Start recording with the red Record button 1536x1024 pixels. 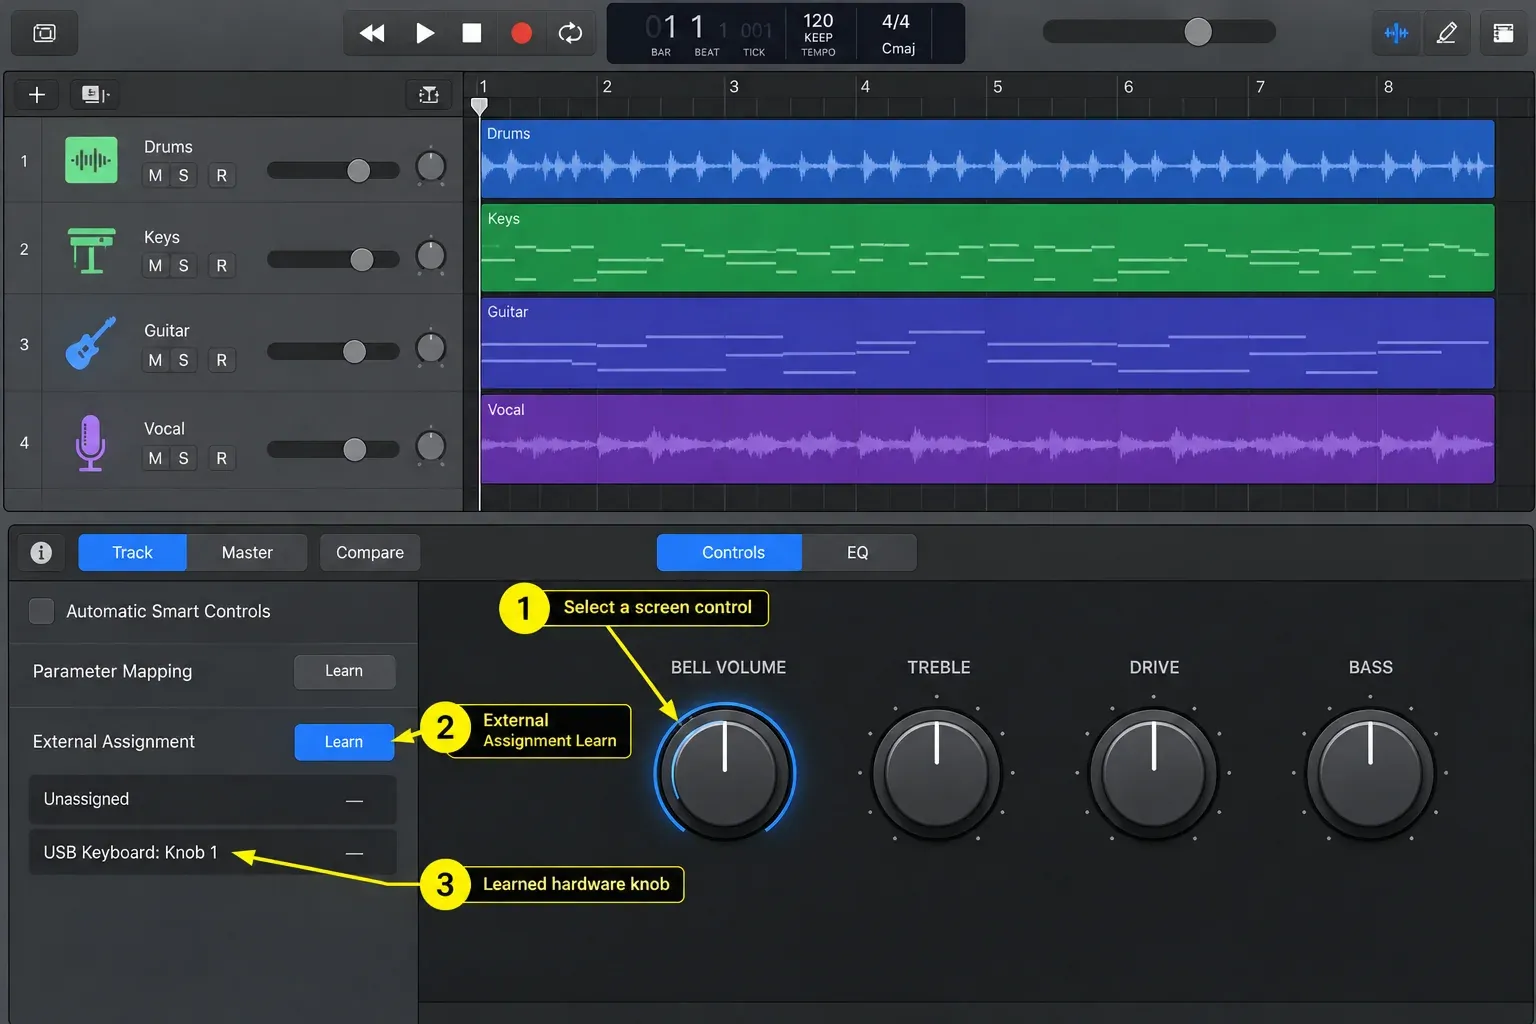[x=521, y=33]
